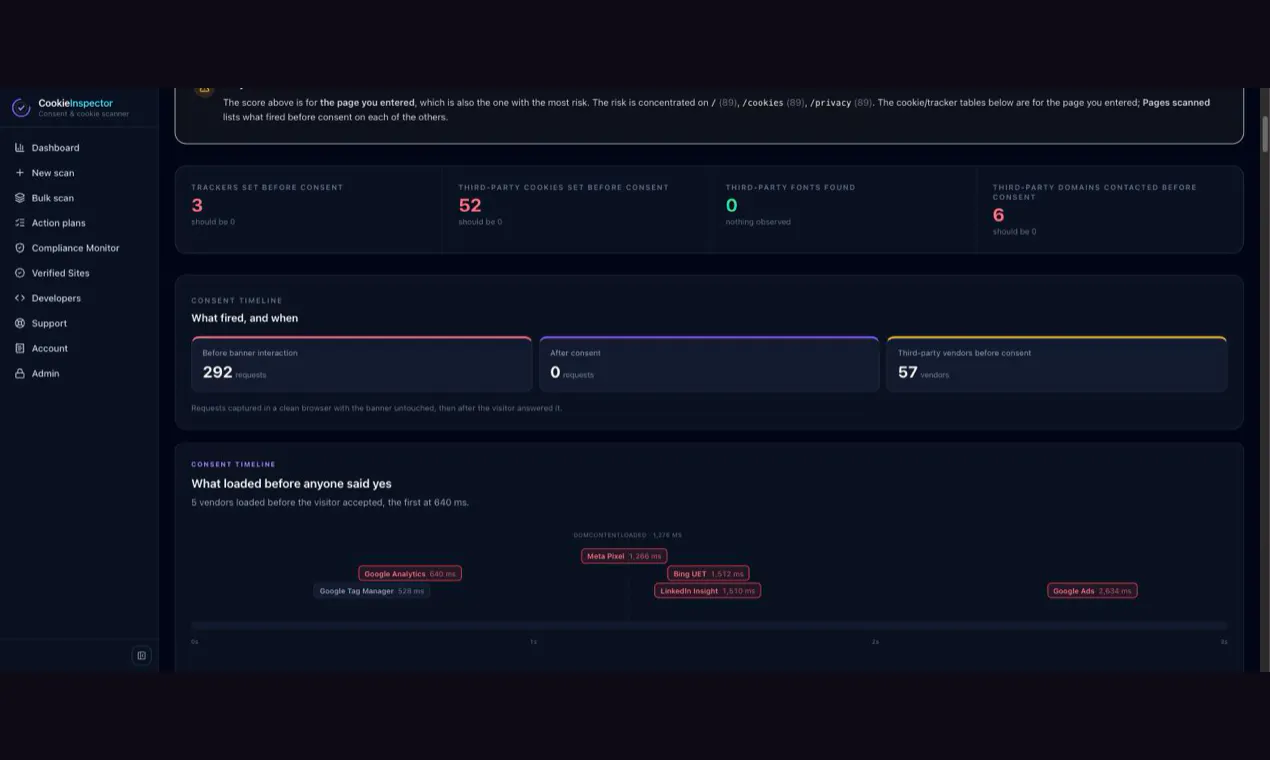Click the /privacy path in the summary
1270x760 pixels.
tap(830, 102)
